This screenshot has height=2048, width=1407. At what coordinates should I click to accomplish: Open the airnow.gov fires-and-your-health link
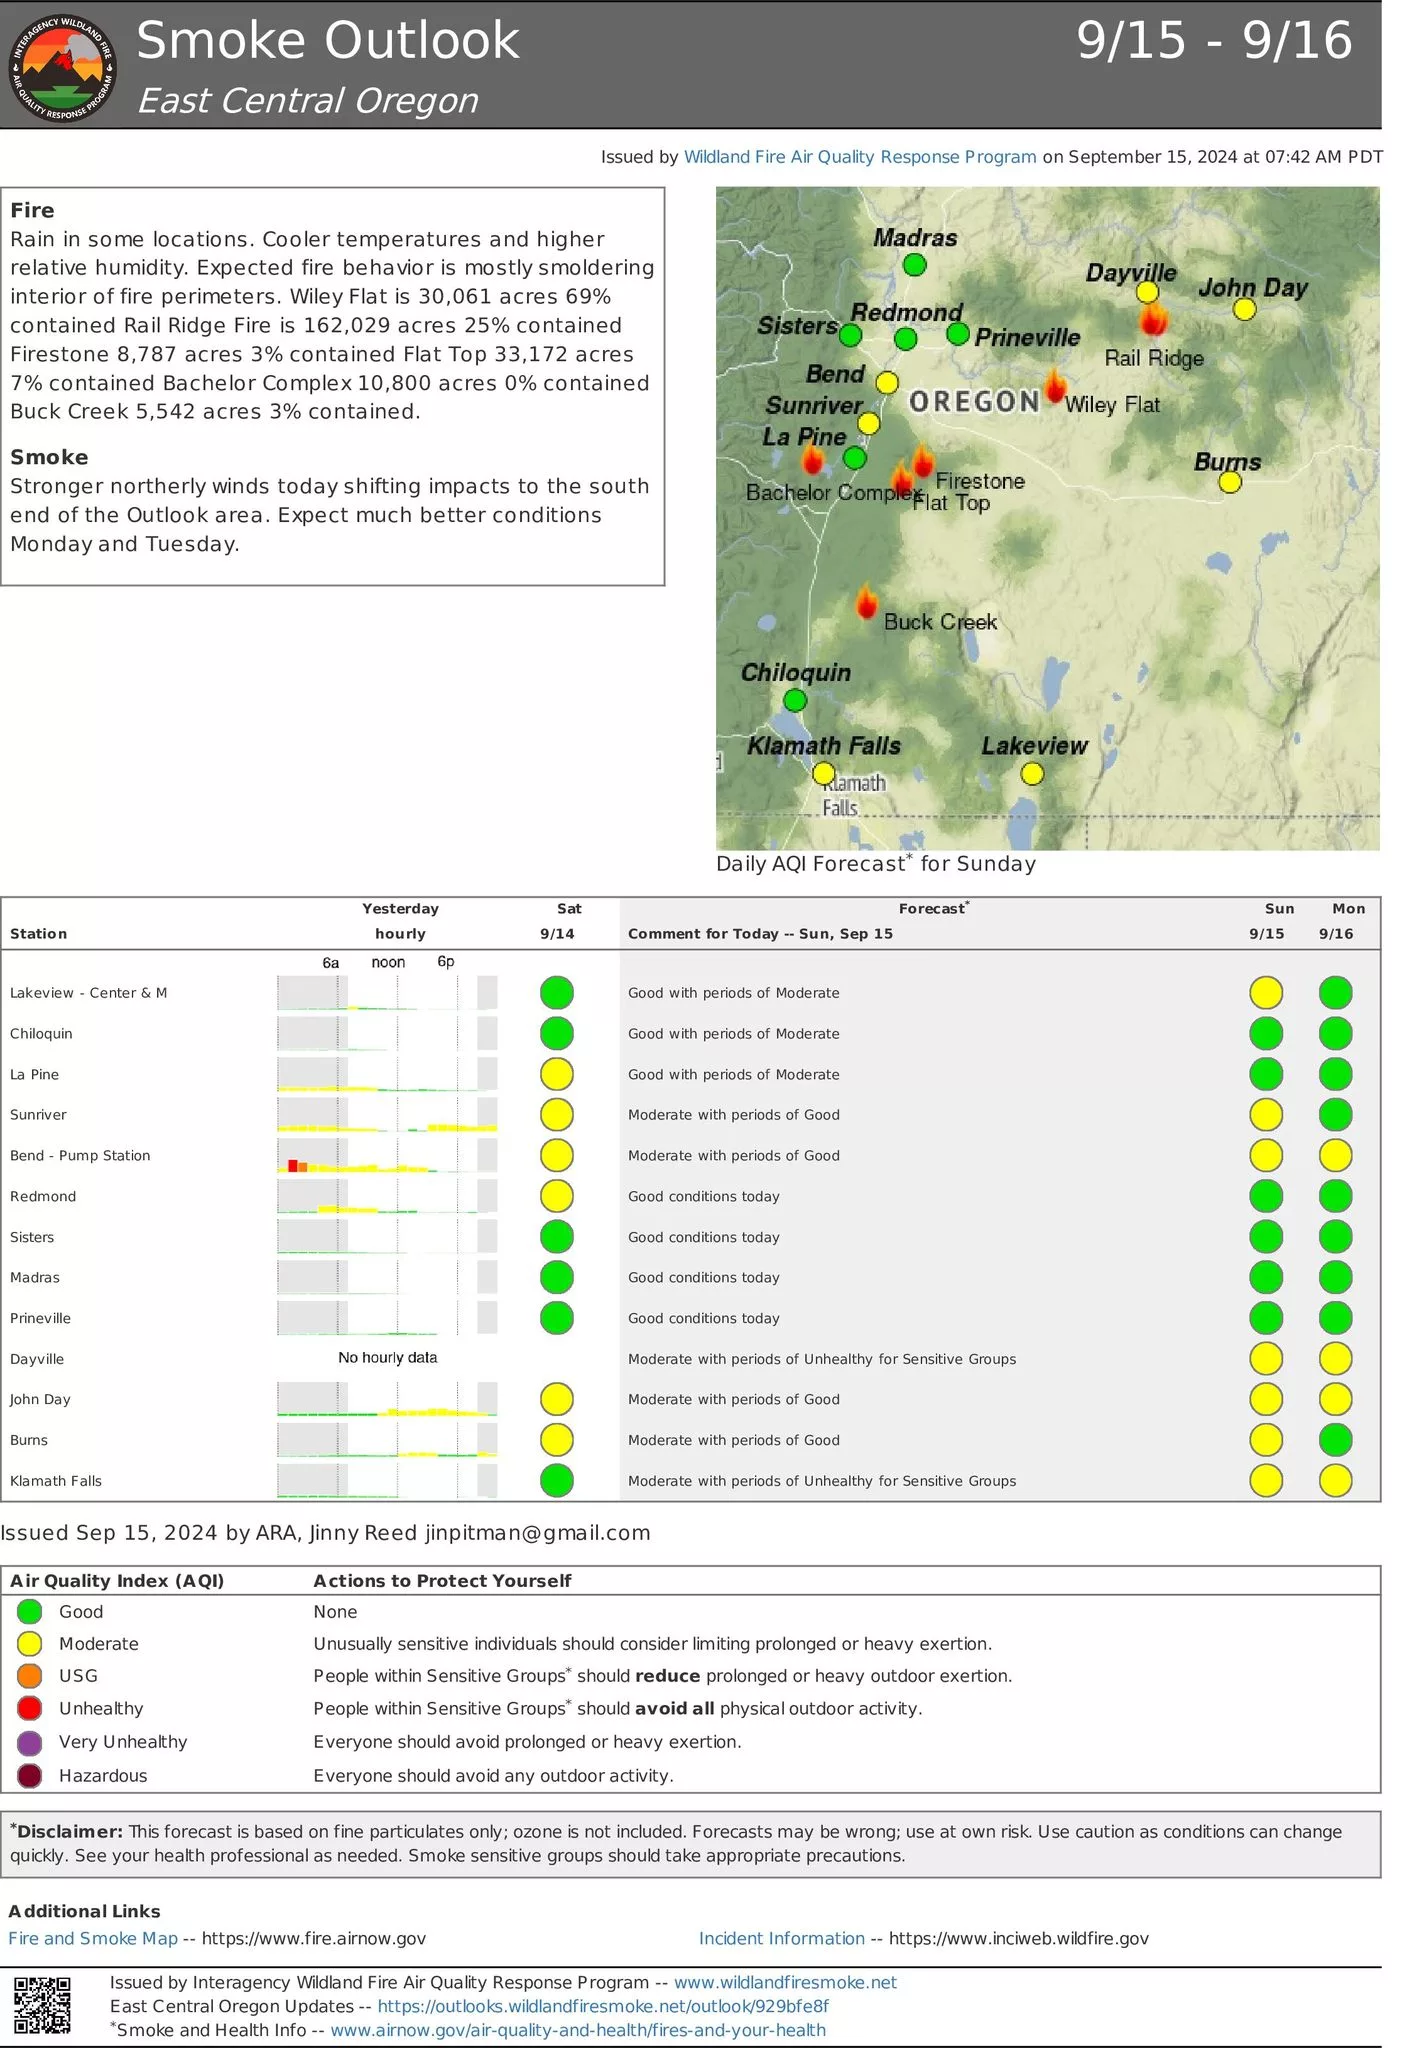pos(578,2030)
